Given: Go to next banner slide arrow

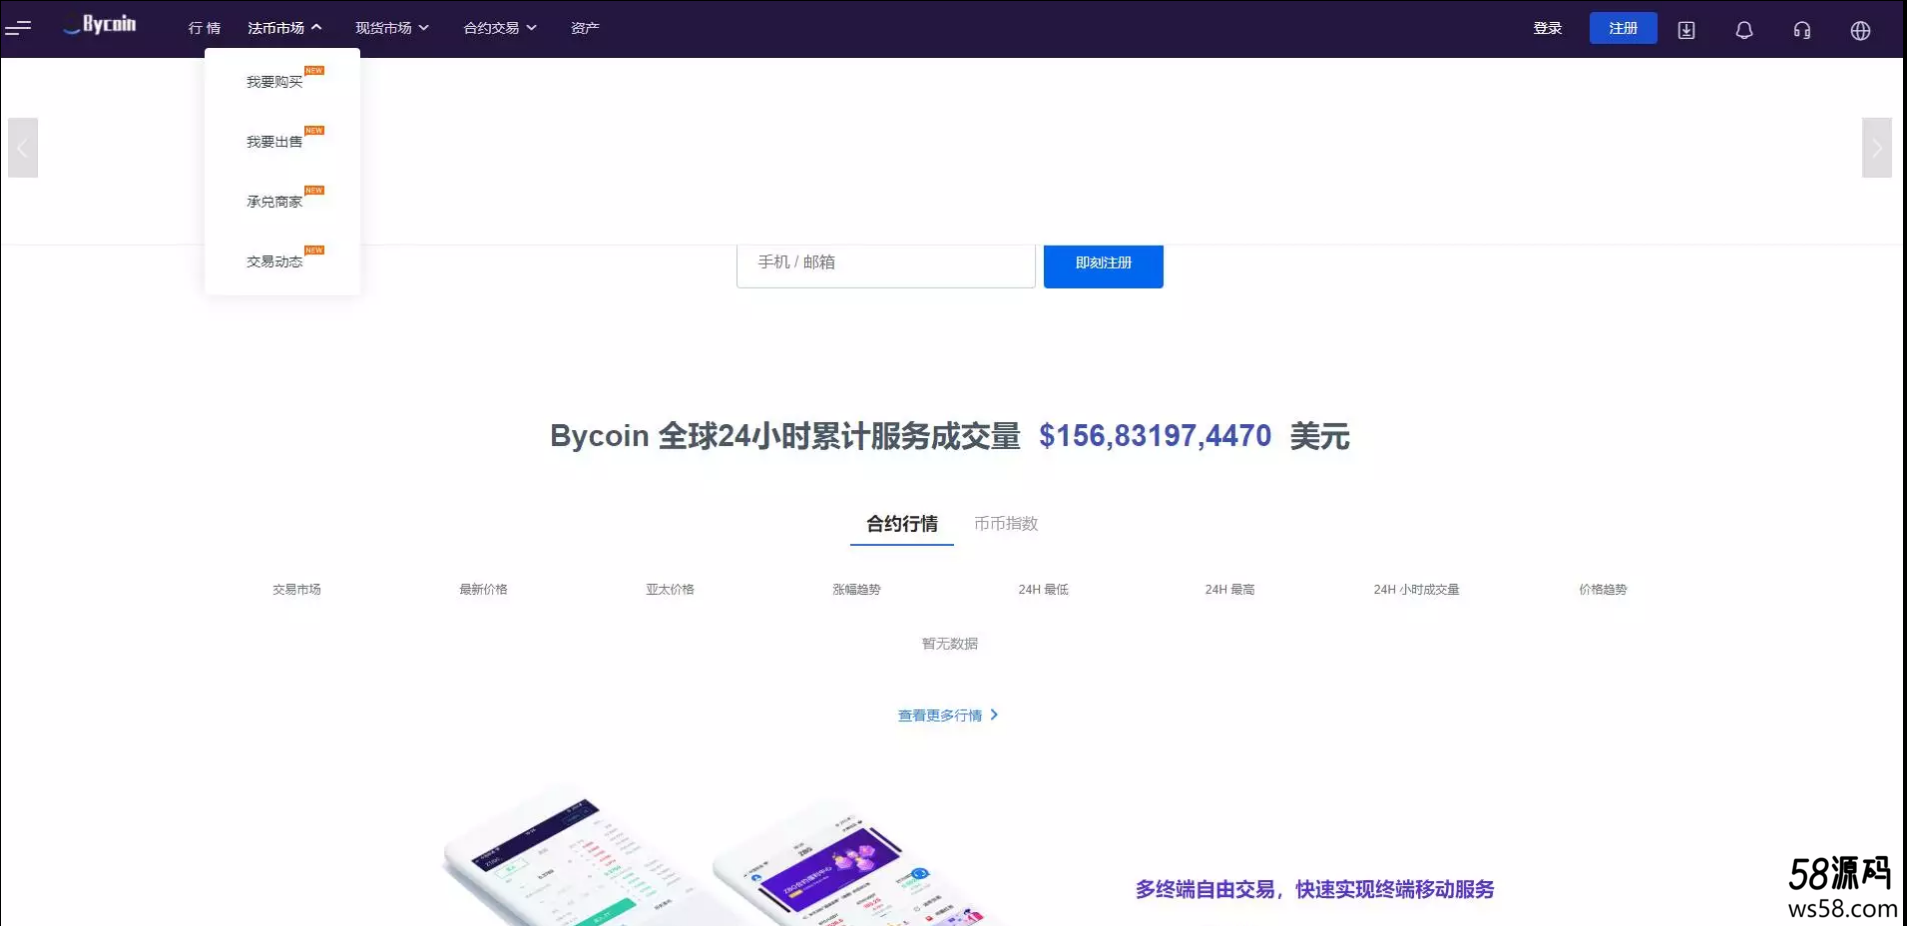Looking at the screenshot, I should point(1876,148).
